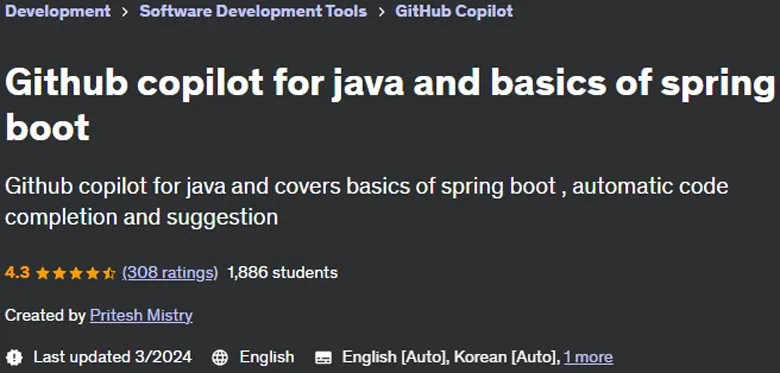Click the closed captions icon
Viewport: 780px width, 373px height.
point(323,358)
